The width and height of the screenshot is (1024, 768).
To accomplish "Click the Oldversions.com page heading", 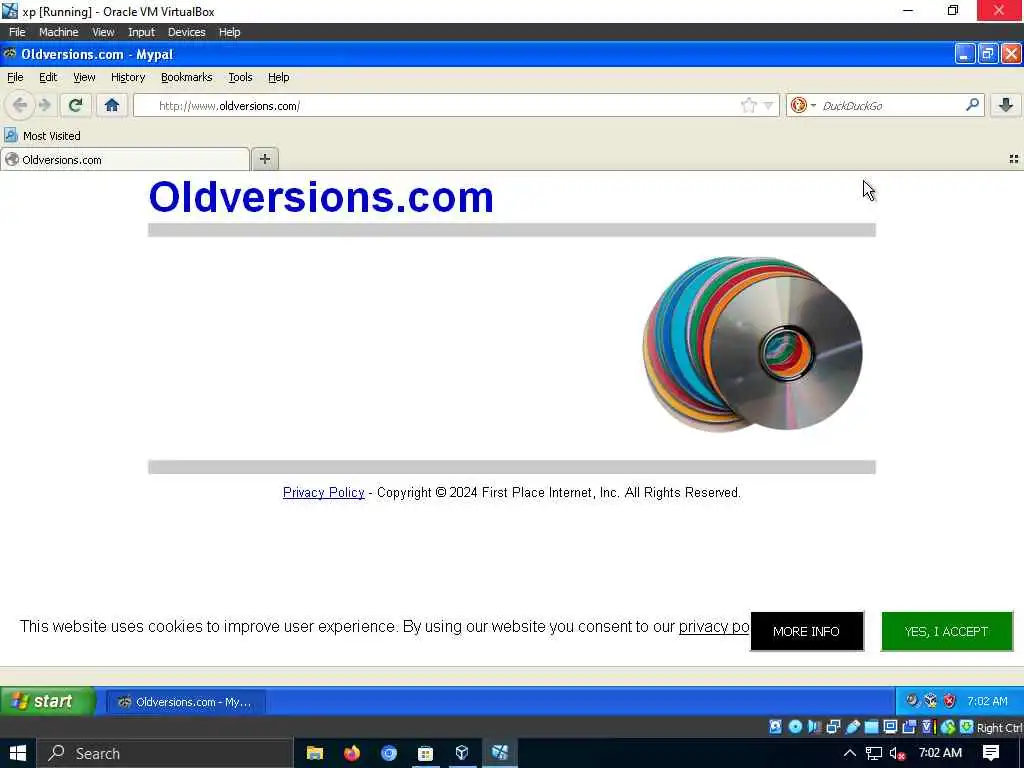I will [x=321, y=197].
